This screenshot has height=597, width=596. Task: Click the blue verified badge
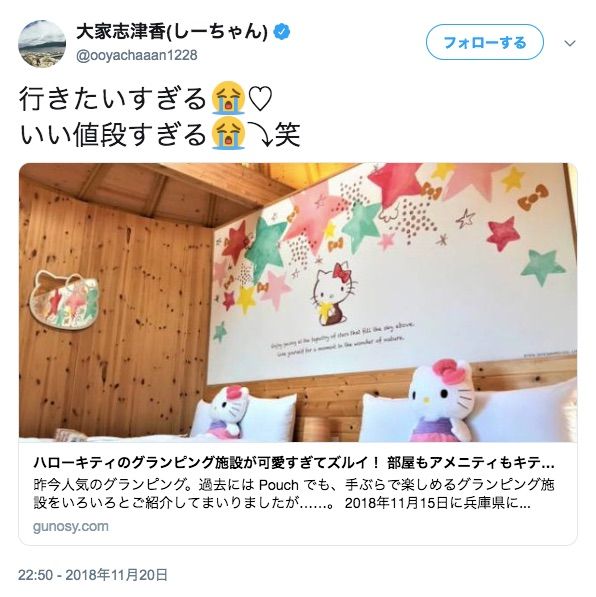click(x=282, y=32)
